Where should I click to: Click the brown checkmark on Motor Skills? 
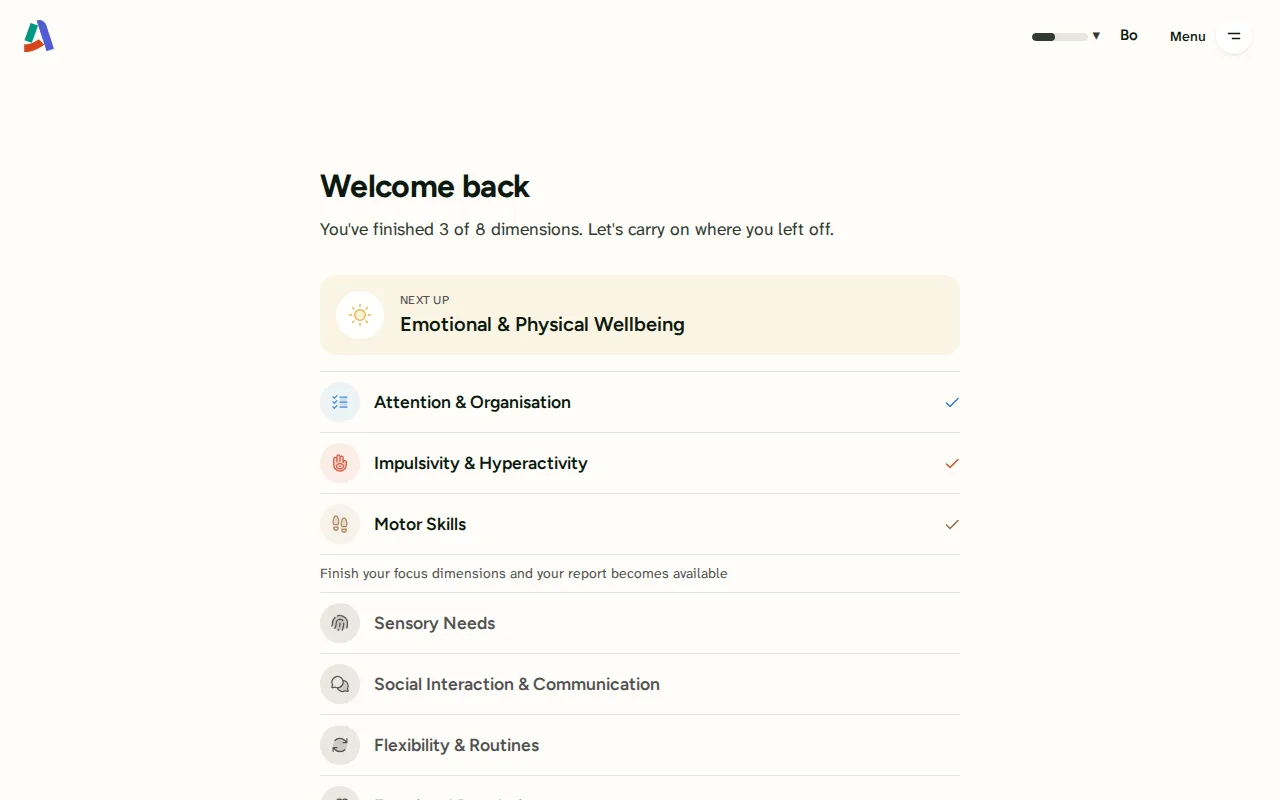(952, 524)
